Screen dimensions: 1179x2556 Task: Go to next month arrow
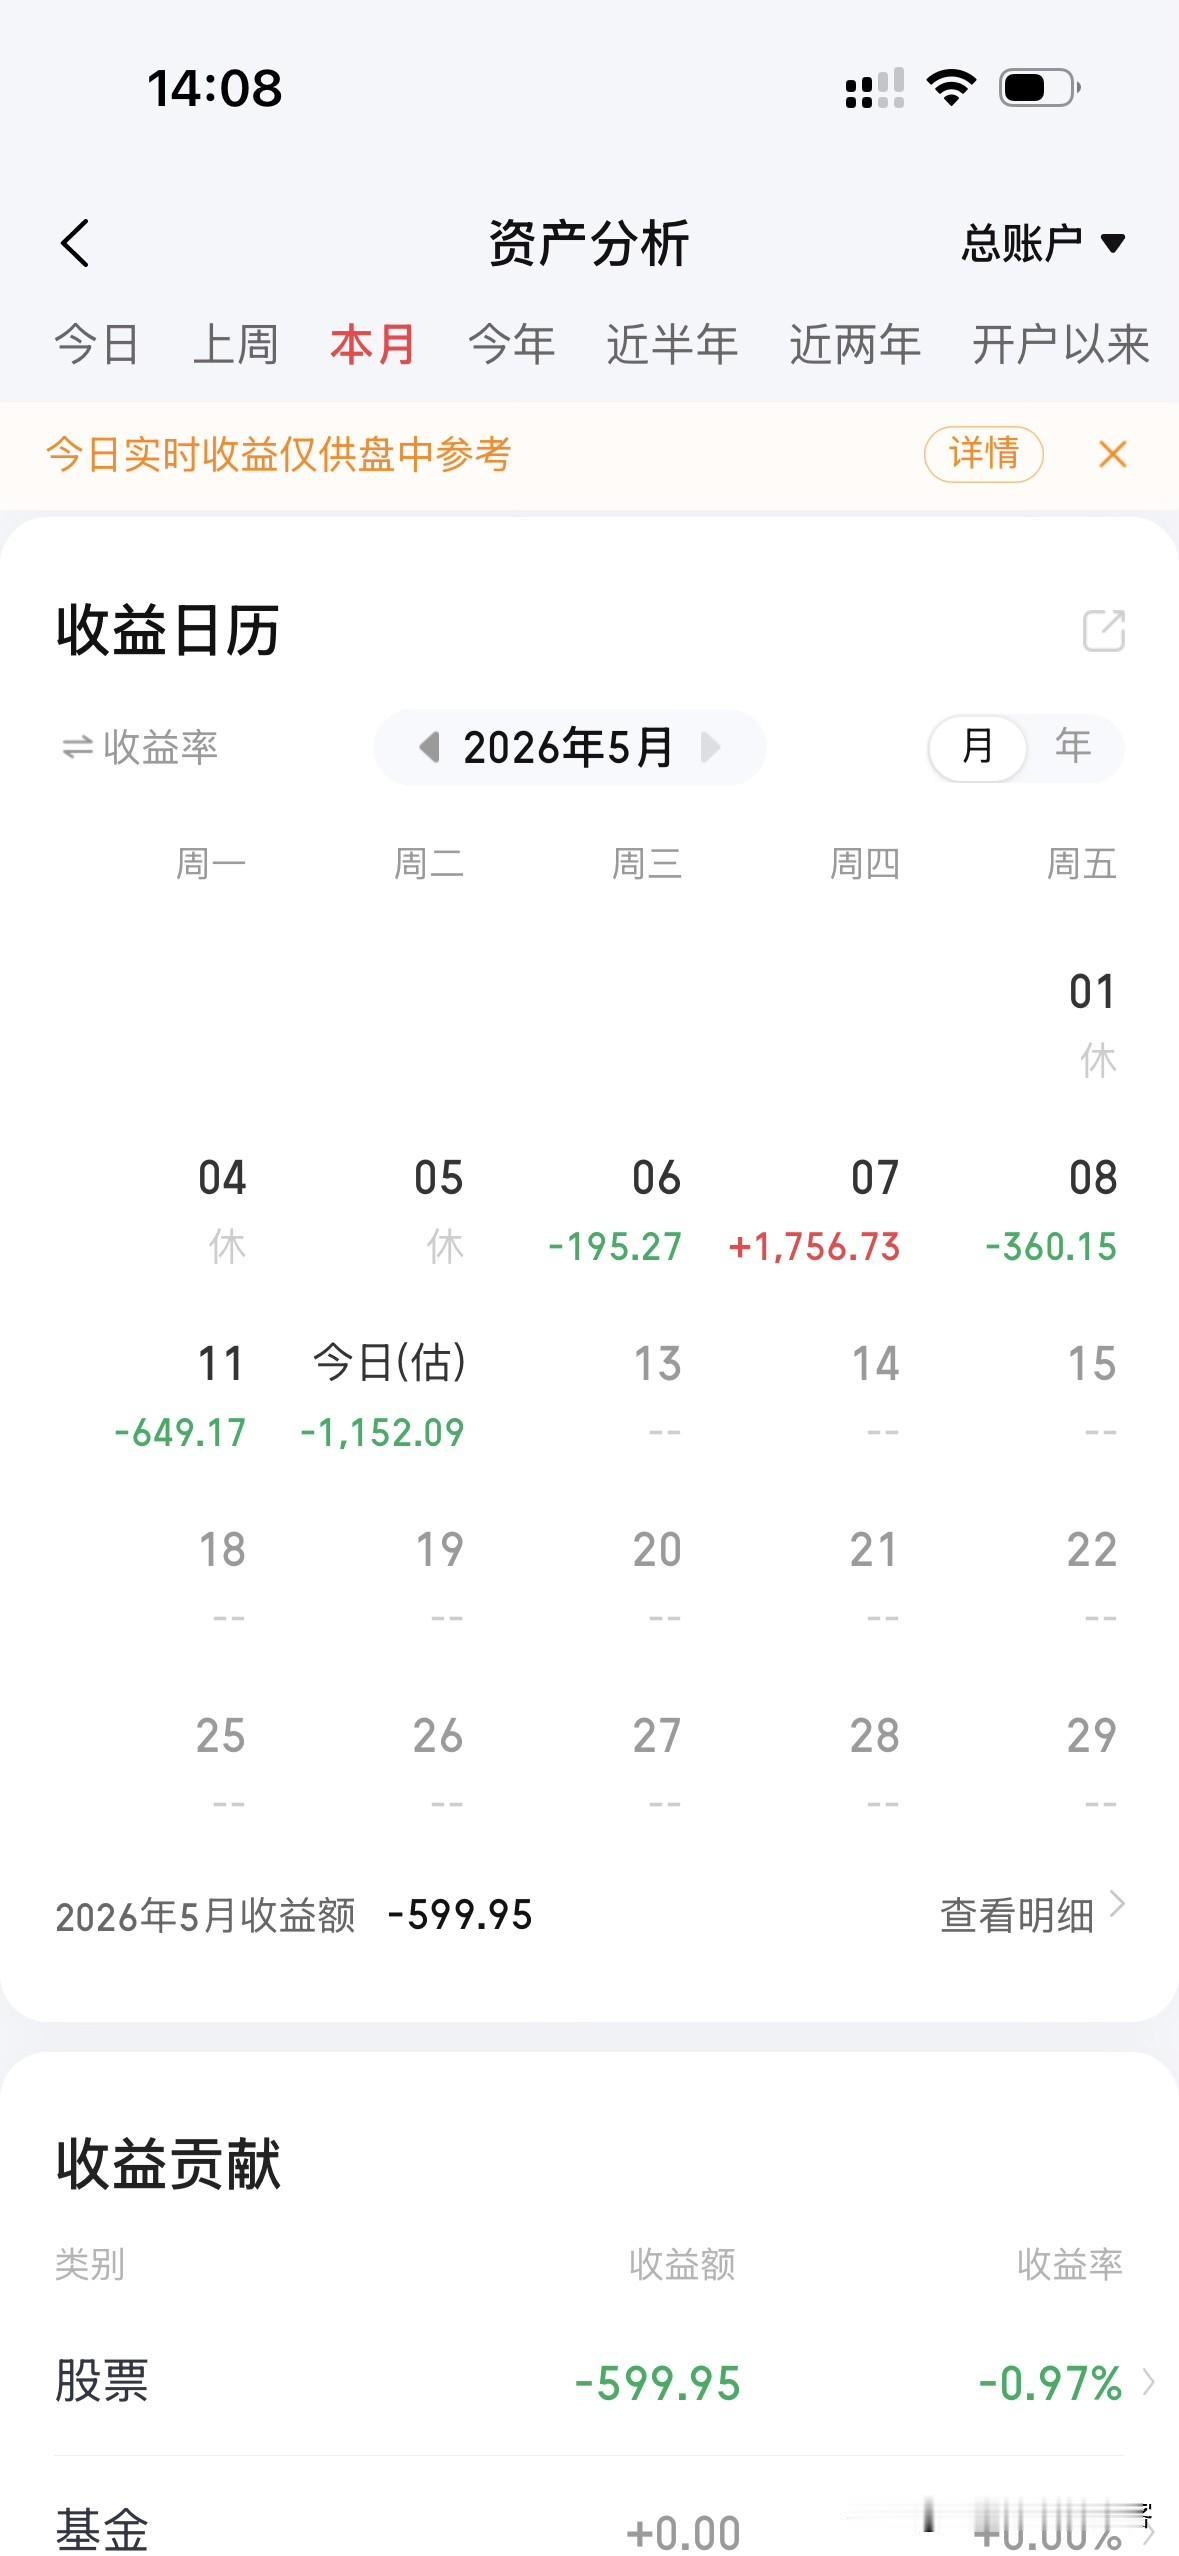coord(710,747)
